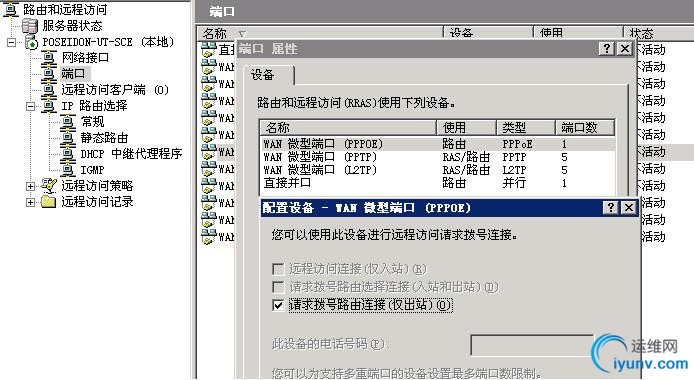The height and width of the screenshot is (380, 694).
Task: Select WAN 微型端口 (L2TP) device row
Action: (437, 170)
